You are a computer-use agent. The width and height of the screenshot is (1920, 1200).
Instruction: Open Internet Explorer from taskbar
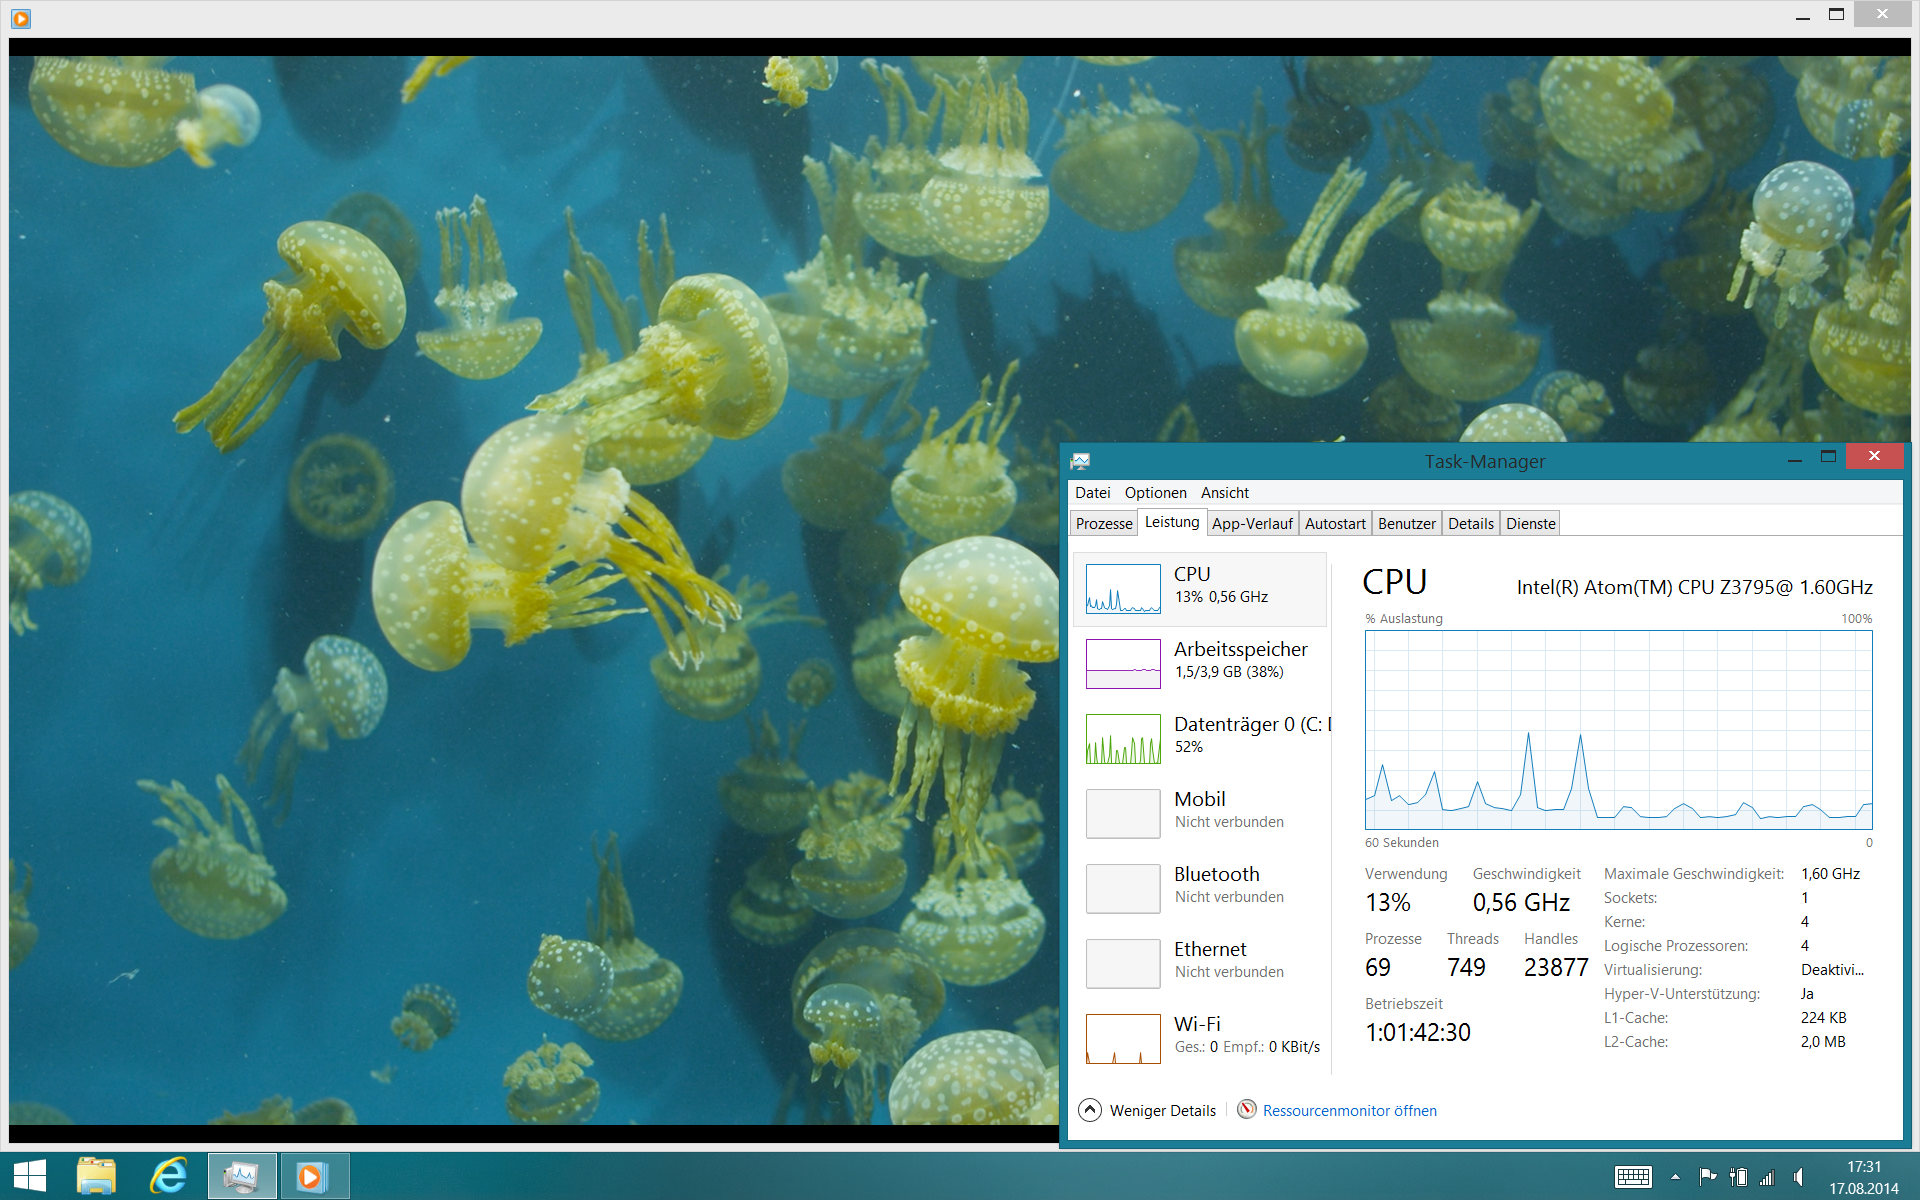point(168,1176)
